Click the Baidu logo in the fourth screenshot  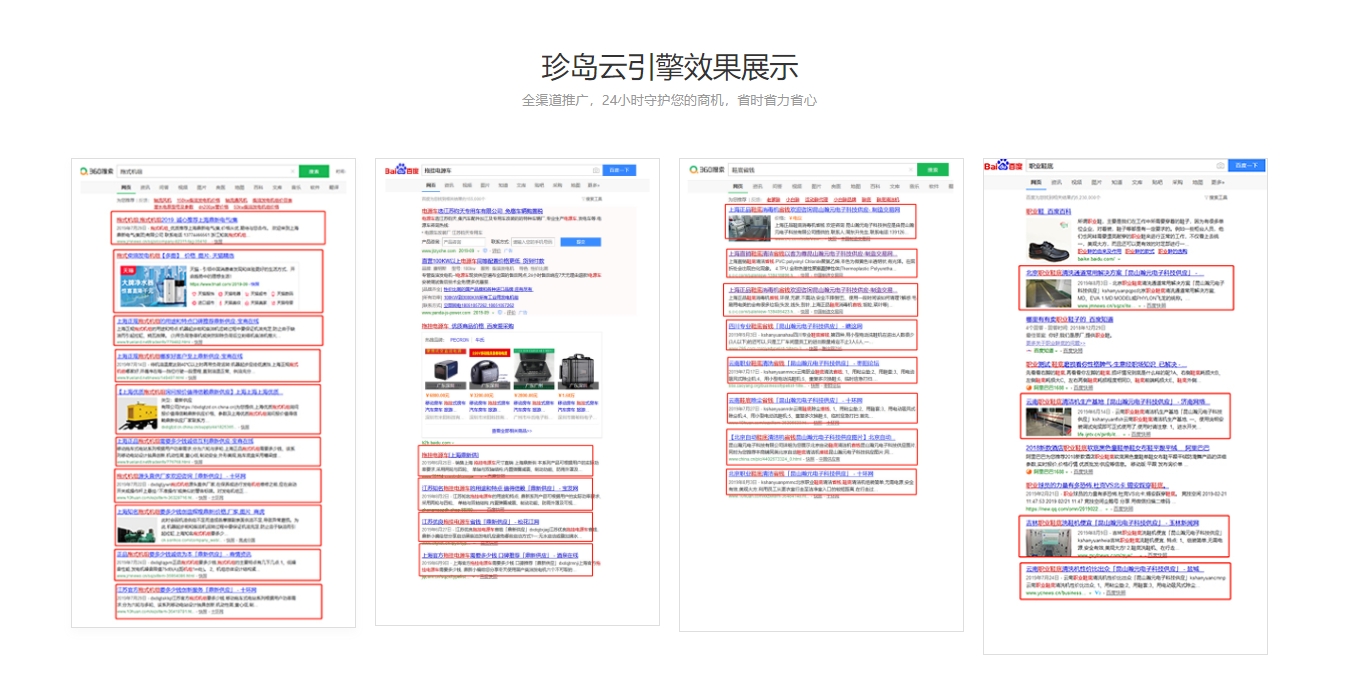point(1002,166)
